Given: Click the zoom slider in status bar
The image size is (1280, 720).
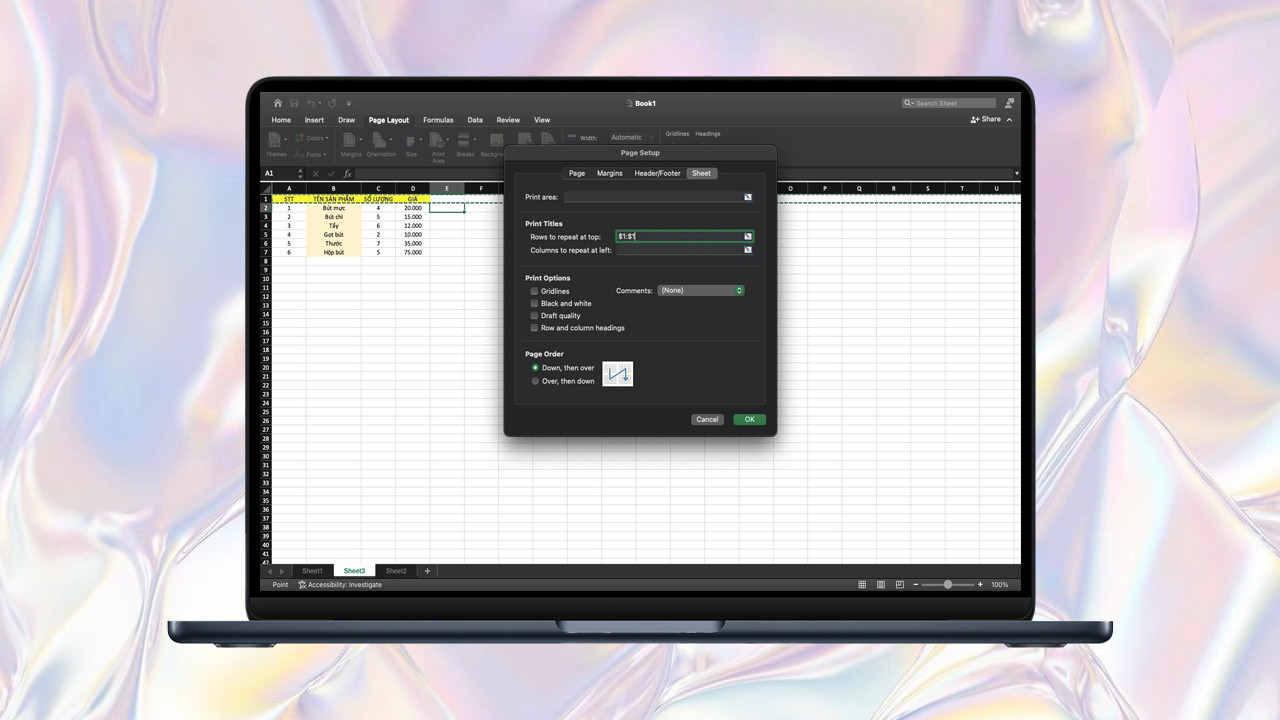Looking at the screenshot, I should [x=947, y=585].
